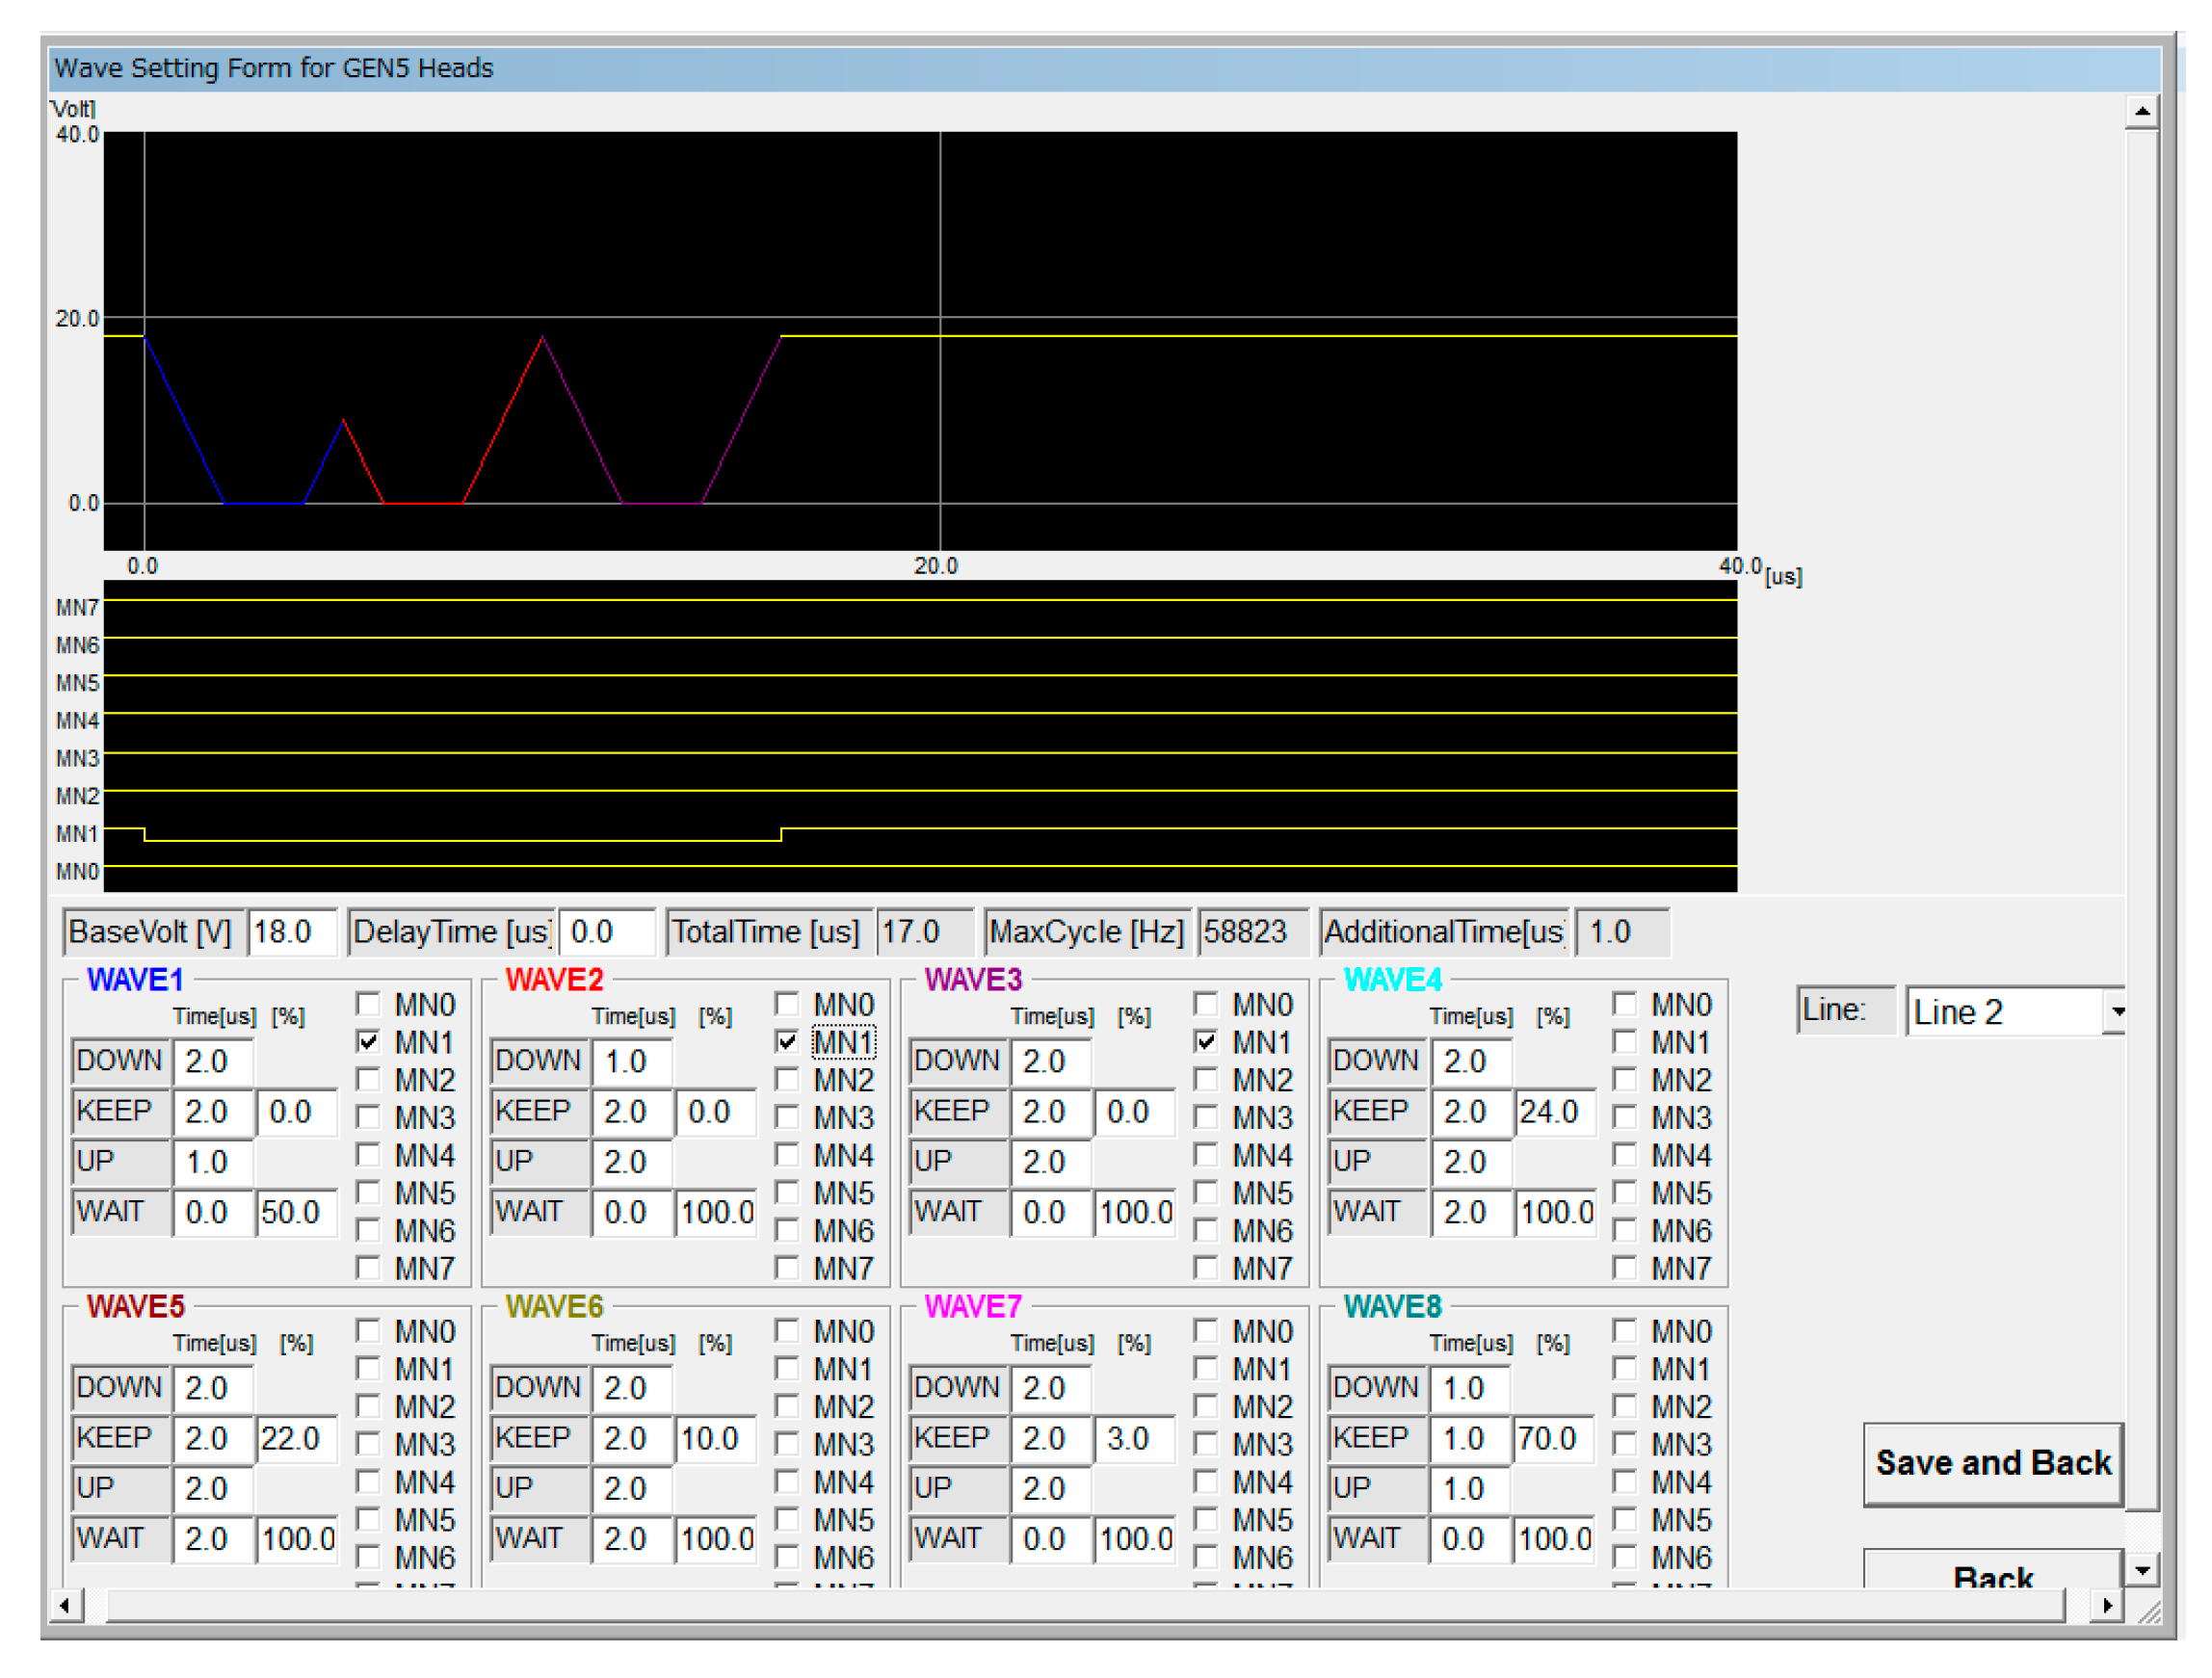
Task: Enable MN0 checkbox in WAVE1 panel
Action: 369,1004
